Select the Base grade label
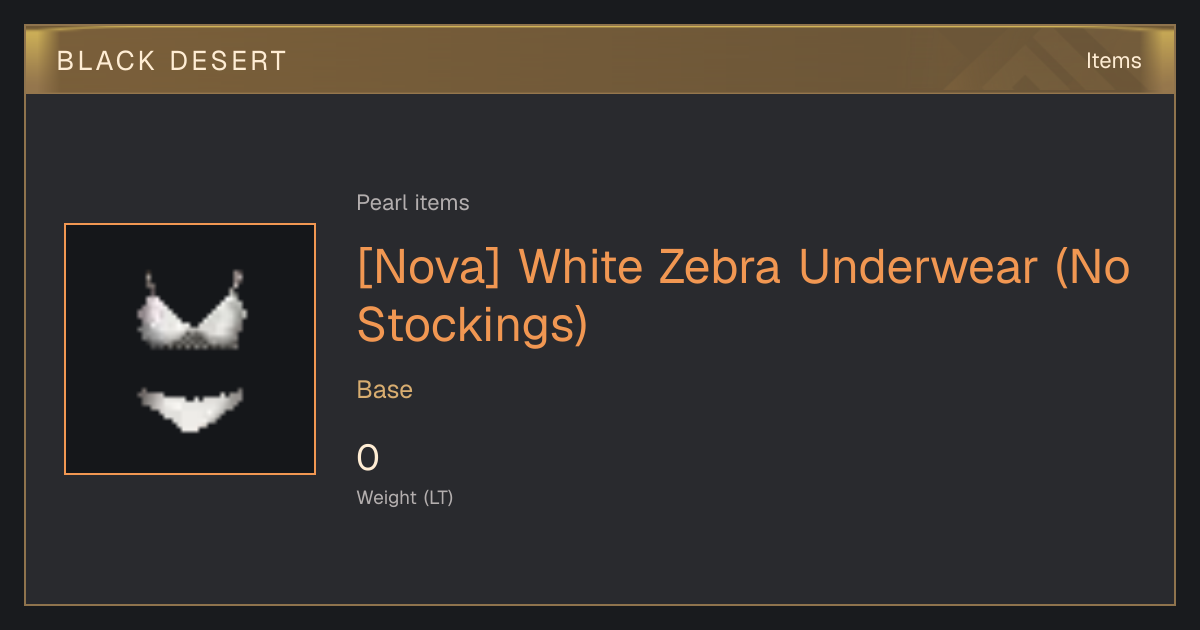This screenshot has width=1200, height=630. tap(385, 390)
